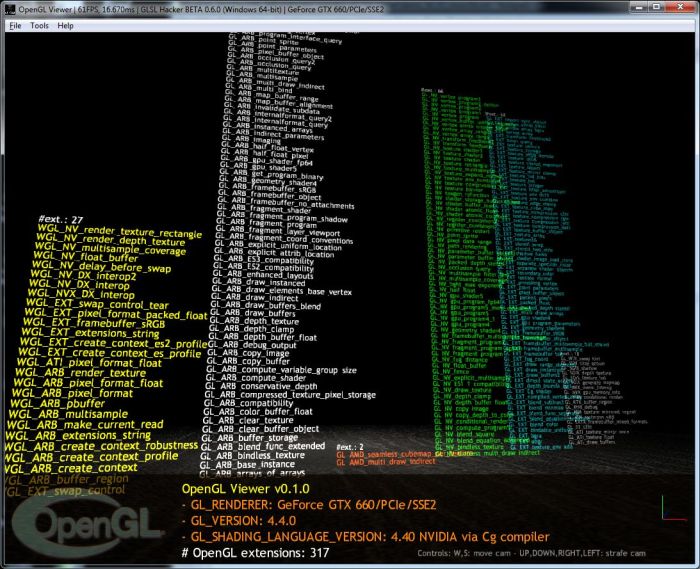Select GL_ARB_enhanced_layouts text
Screen dimensions: 700x569
click(262, 274)
